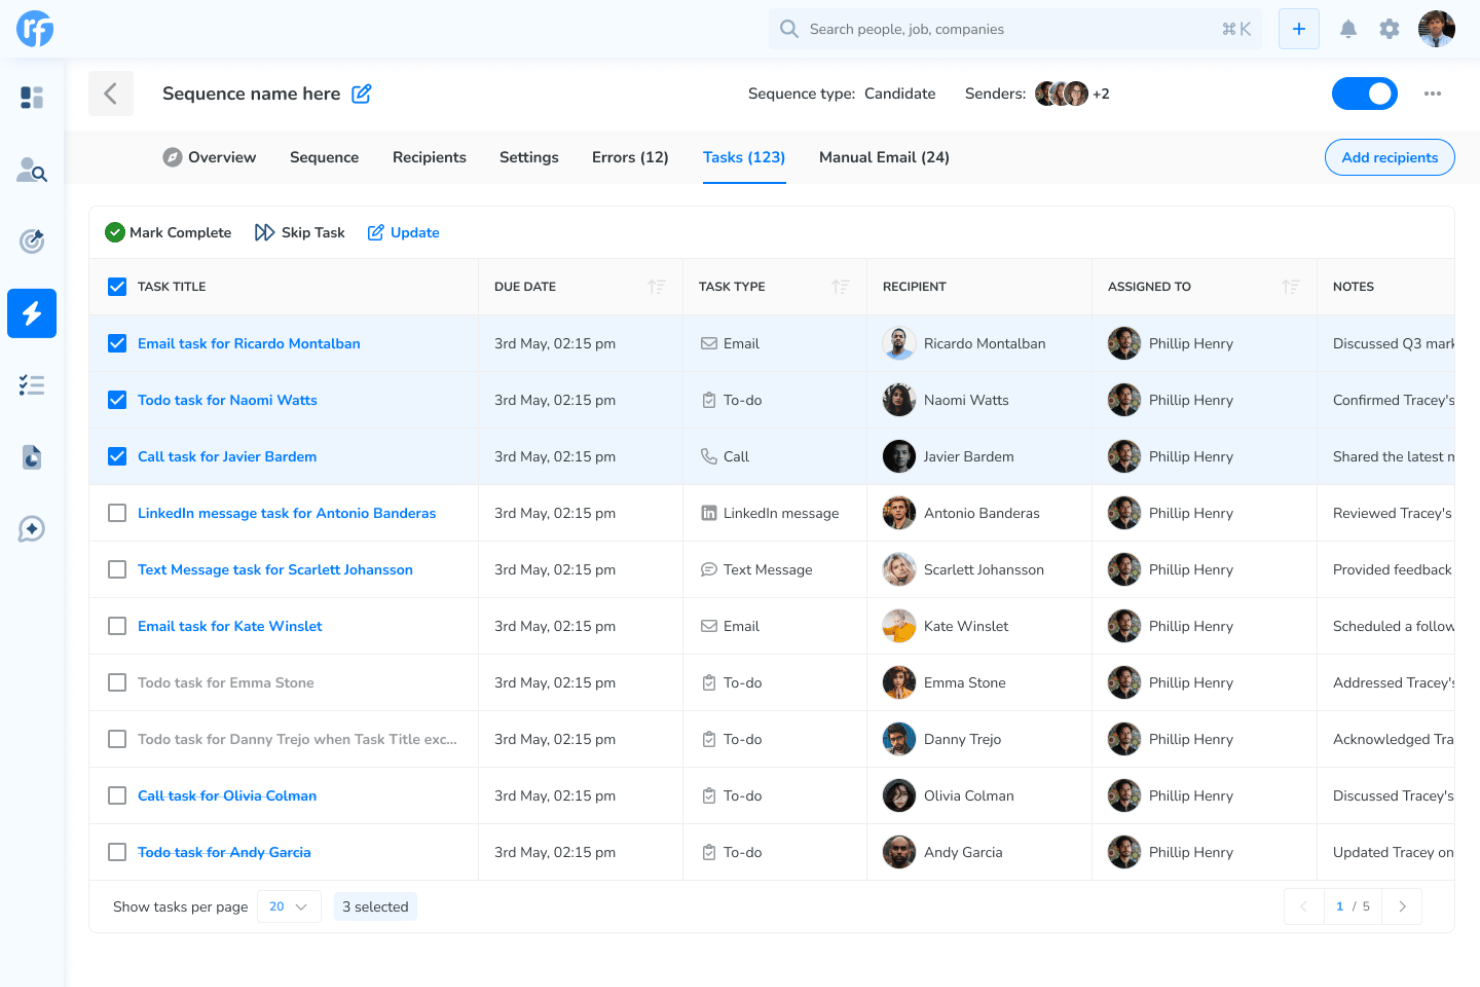Sort by Assigned To column icon
The height and width of the screenshot is (987, 1480).
[x=1291, y=287]
